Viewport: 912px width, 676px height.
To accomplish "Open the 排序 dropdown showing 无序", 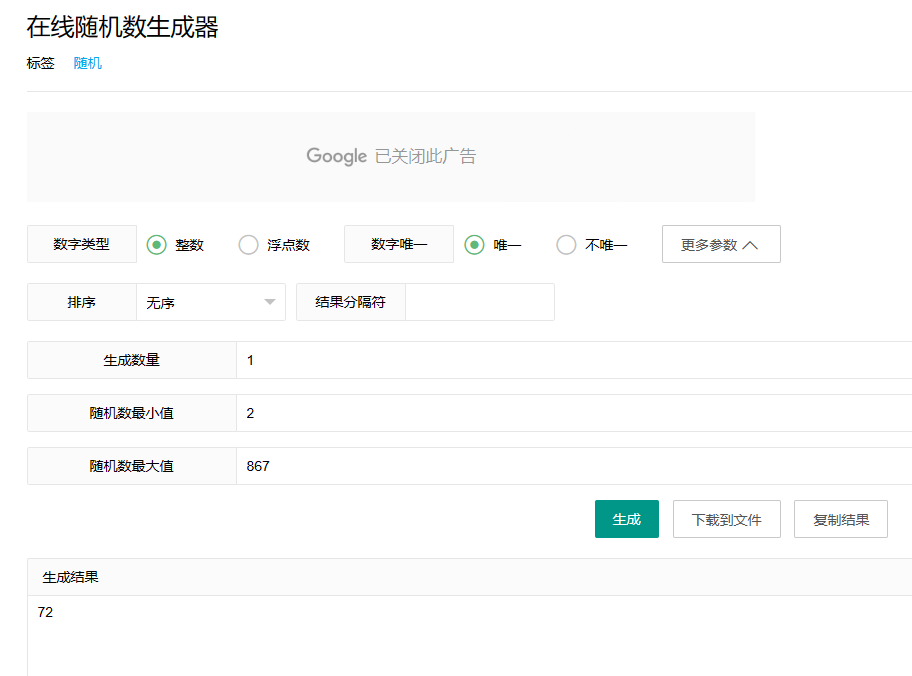I will pos(210,302).
